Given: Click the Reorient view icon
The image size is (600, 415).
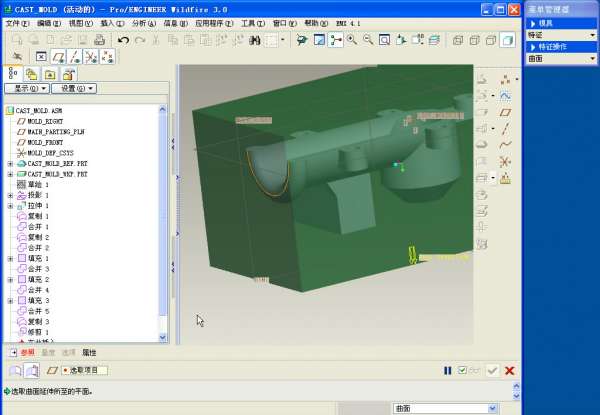Looking at the screenshot, I should 401,40.
